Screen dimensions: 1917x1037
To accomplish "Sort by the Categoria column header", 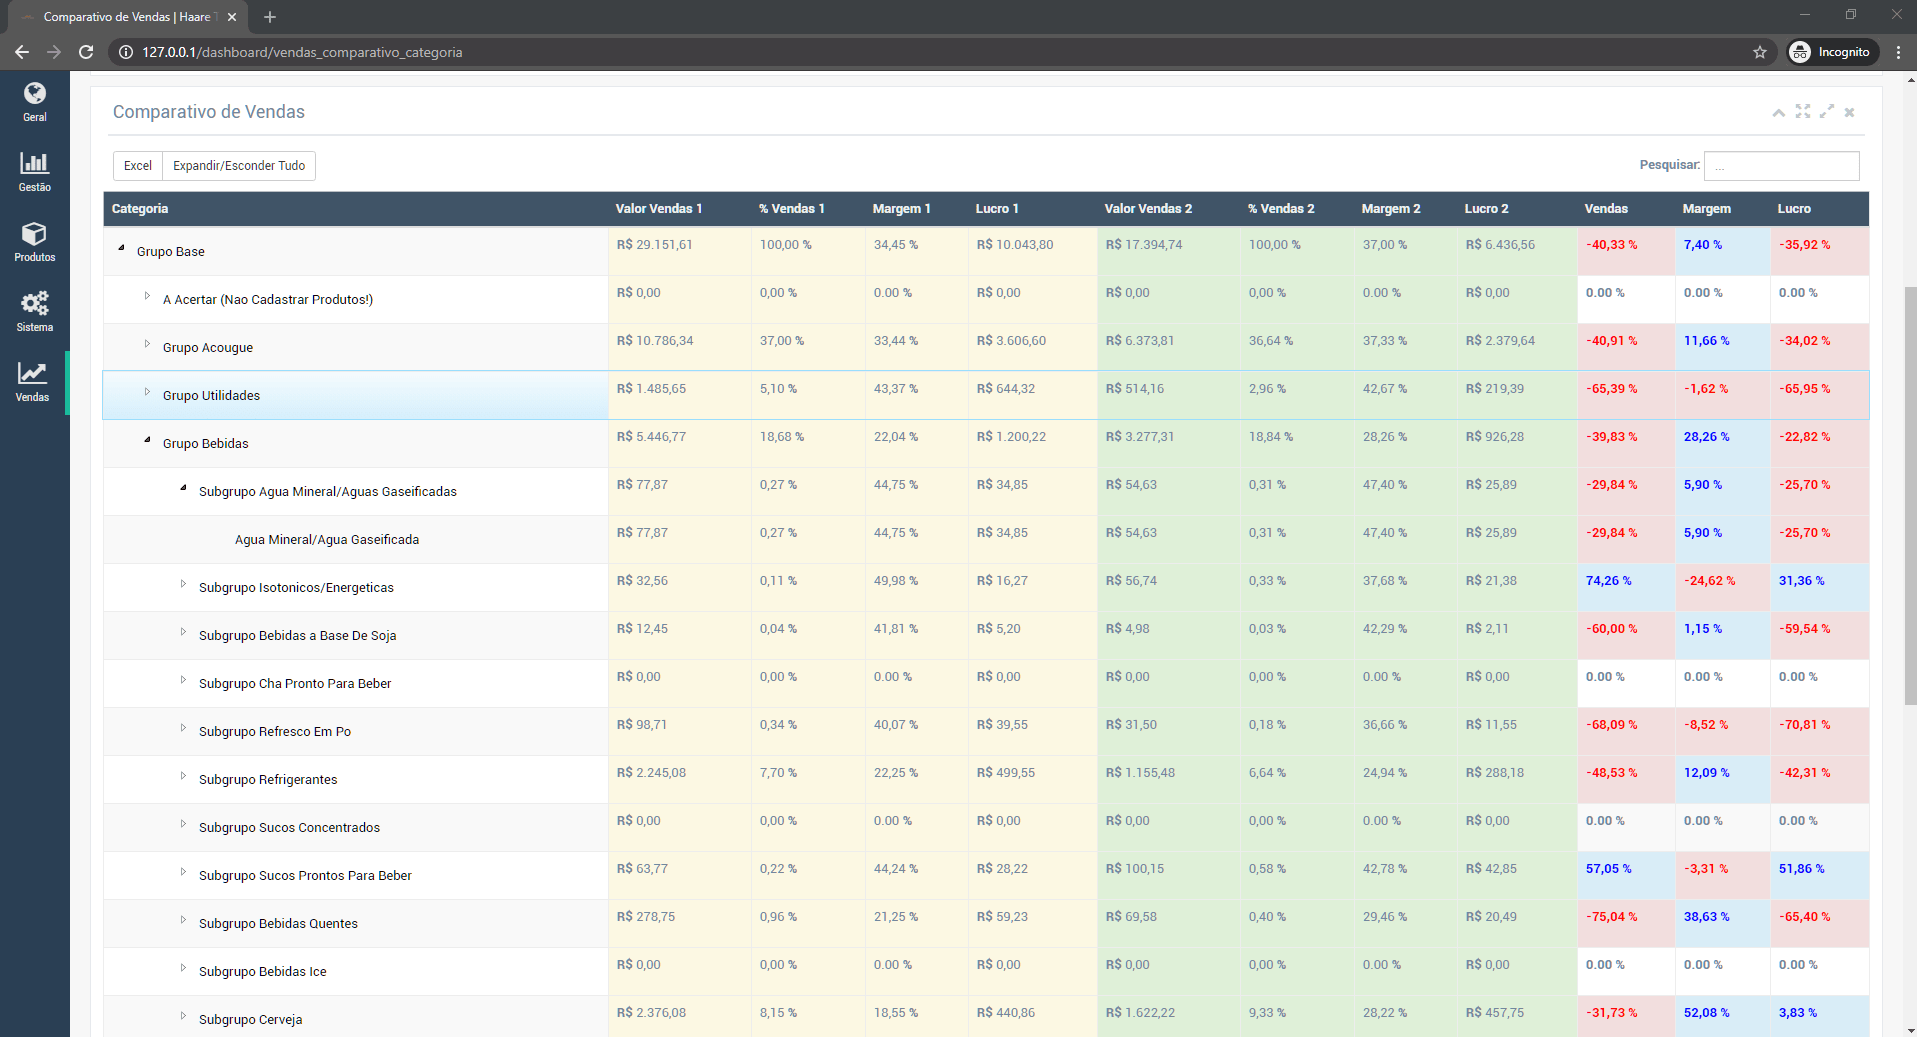I will pyautogui.click(x=355, y=209).
